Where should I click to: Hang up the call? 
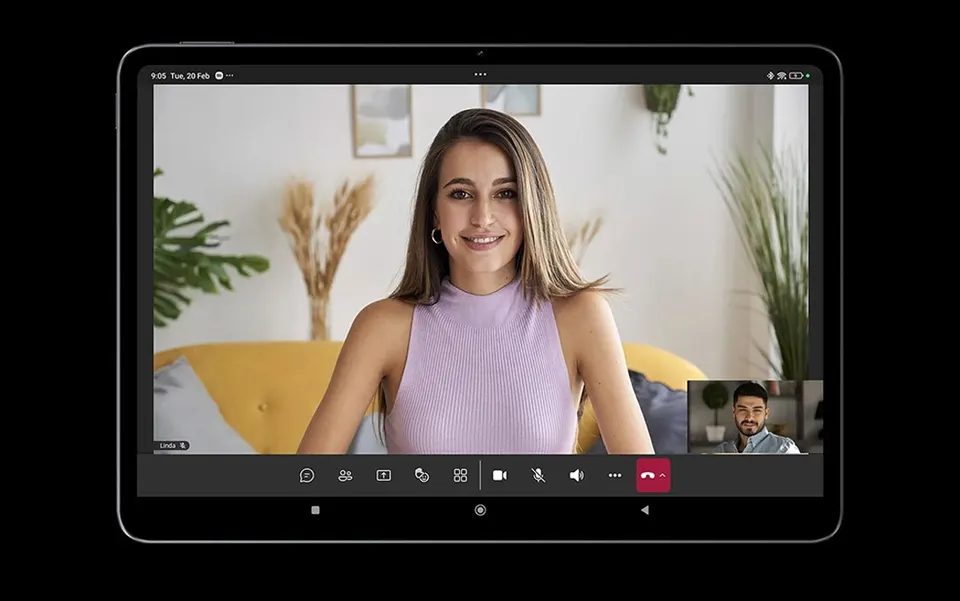[647, 476]
